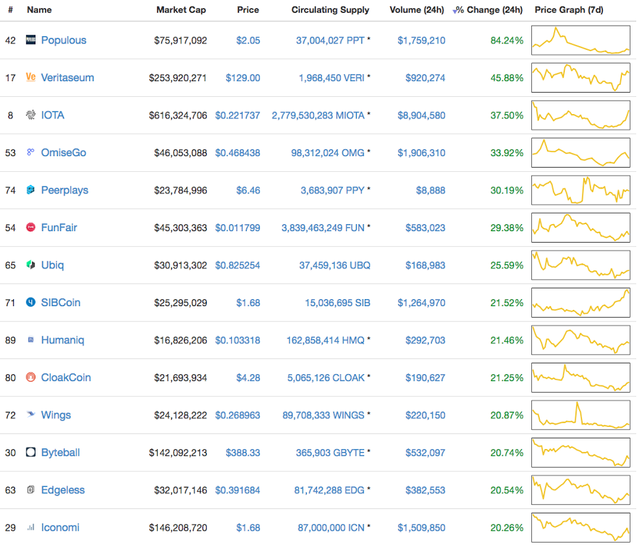This screenshot has height=545, width=640.
Task: Sort by Circulating Supply column header
Action: pos(330,10)
